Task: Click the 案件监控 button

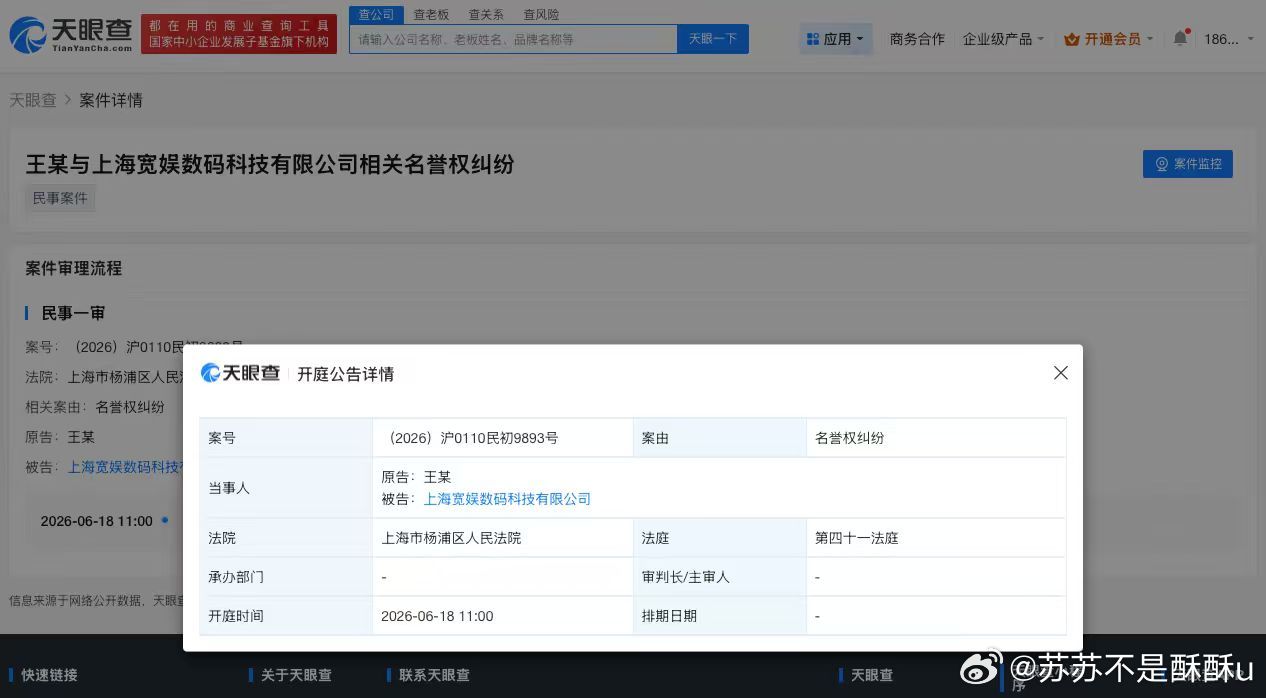Action: point(1188,164)
